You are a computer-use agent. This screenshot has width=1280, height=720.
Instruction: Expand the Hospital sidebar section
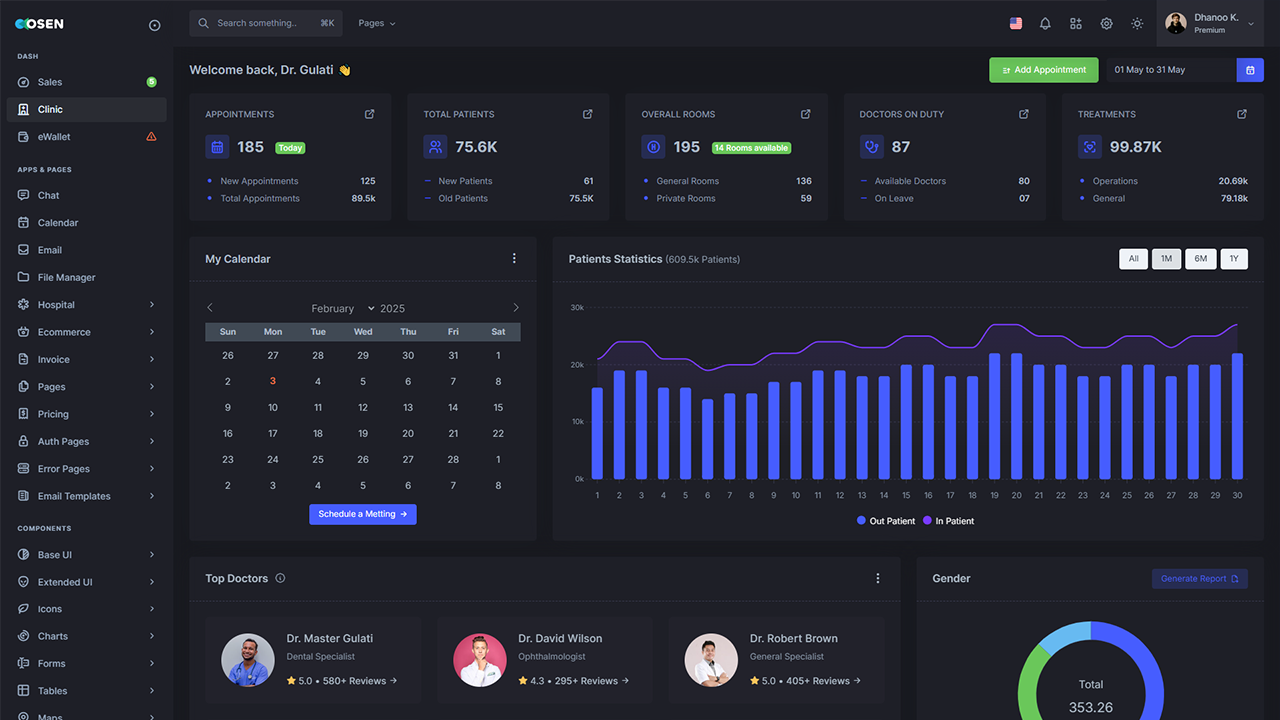[54, 304]
